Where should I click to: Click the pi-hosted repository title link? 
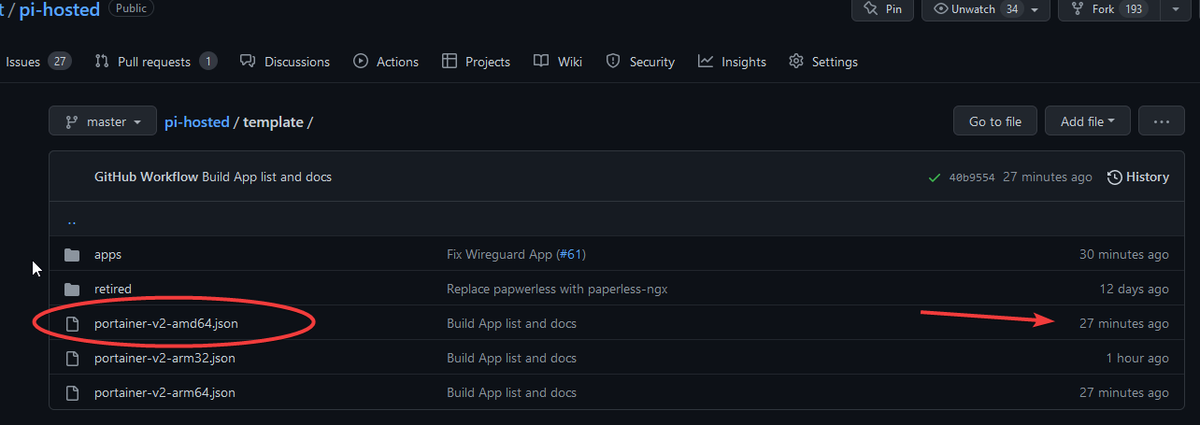point(58,11)
